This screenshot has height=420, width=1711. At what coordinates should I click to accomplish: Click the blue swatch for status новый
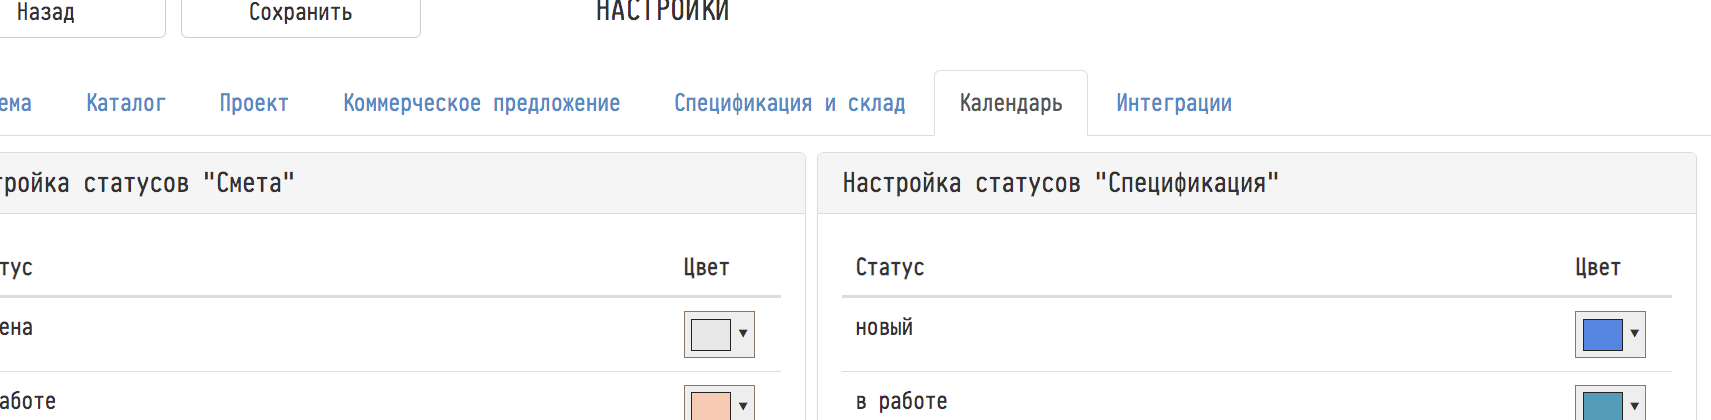[x=1601, y=334]
